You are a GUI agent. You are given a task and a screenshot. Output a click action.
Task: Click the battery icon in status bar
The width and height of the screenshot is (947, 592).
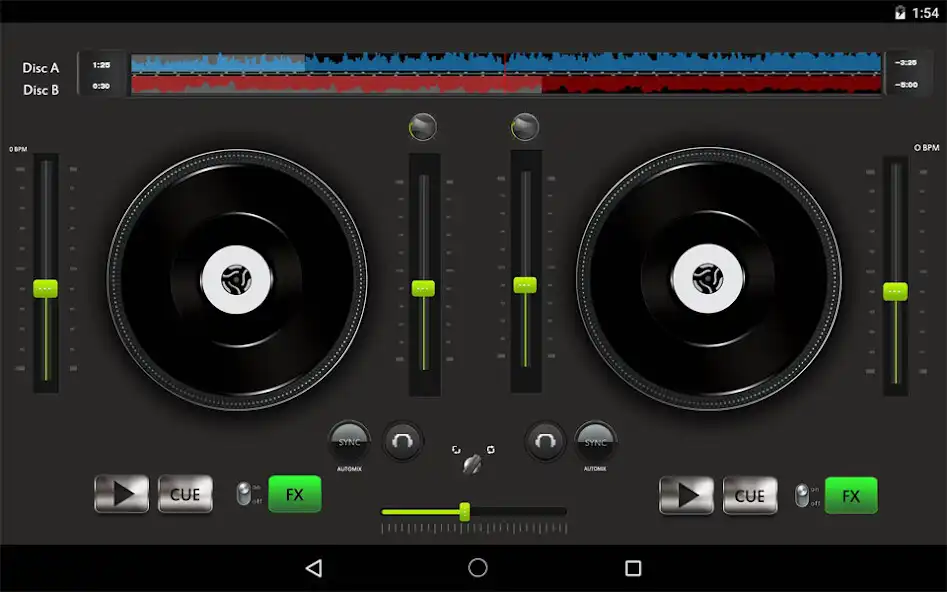[900, 13]
